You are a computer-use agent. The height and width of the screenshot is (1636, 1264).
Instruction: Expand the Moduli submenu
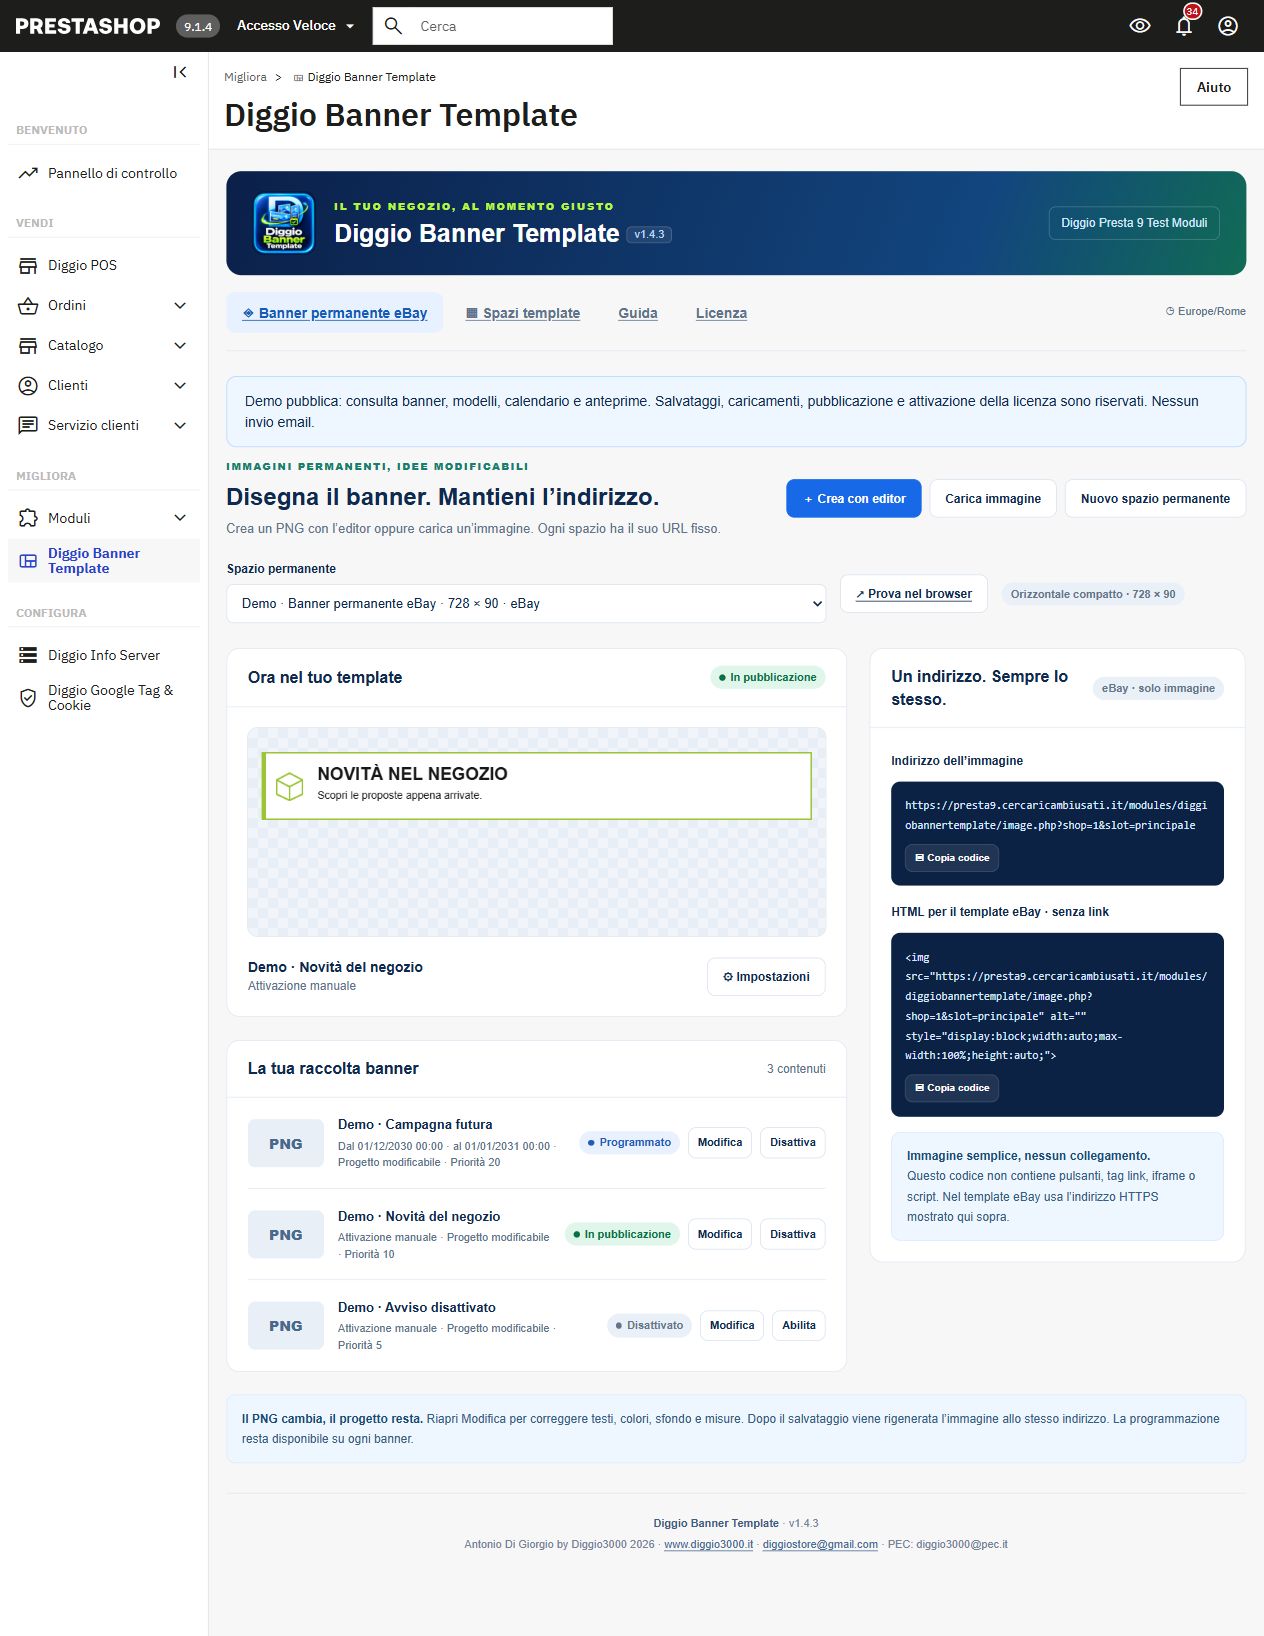(x=180, y=518)
